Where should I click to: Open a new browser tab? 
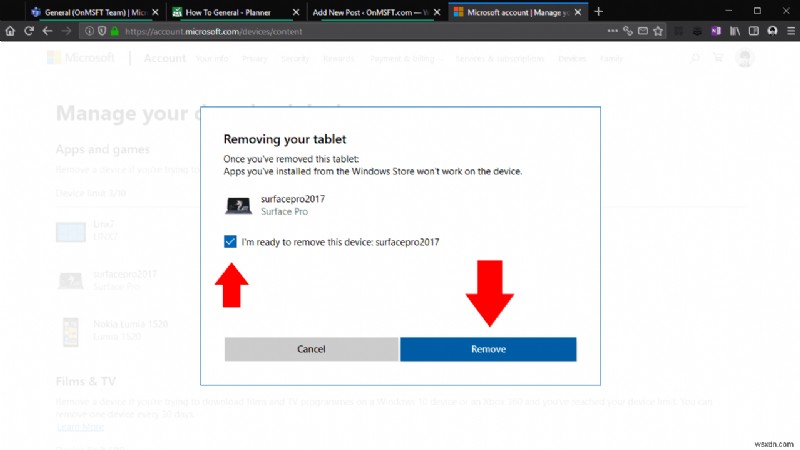point(598,12)
